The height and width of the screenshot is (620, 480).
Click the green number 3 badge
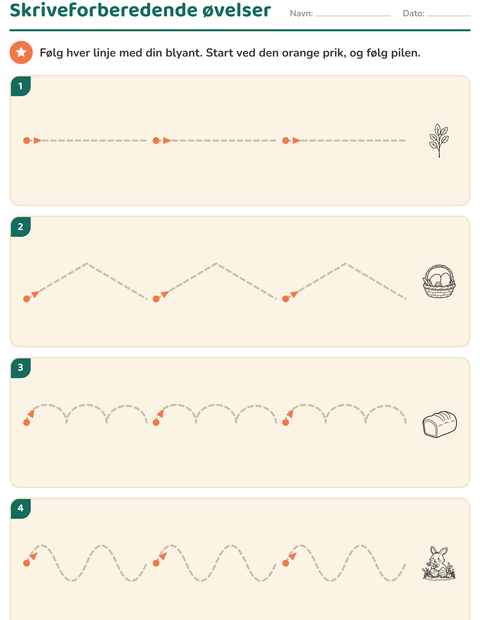(21, 367)
